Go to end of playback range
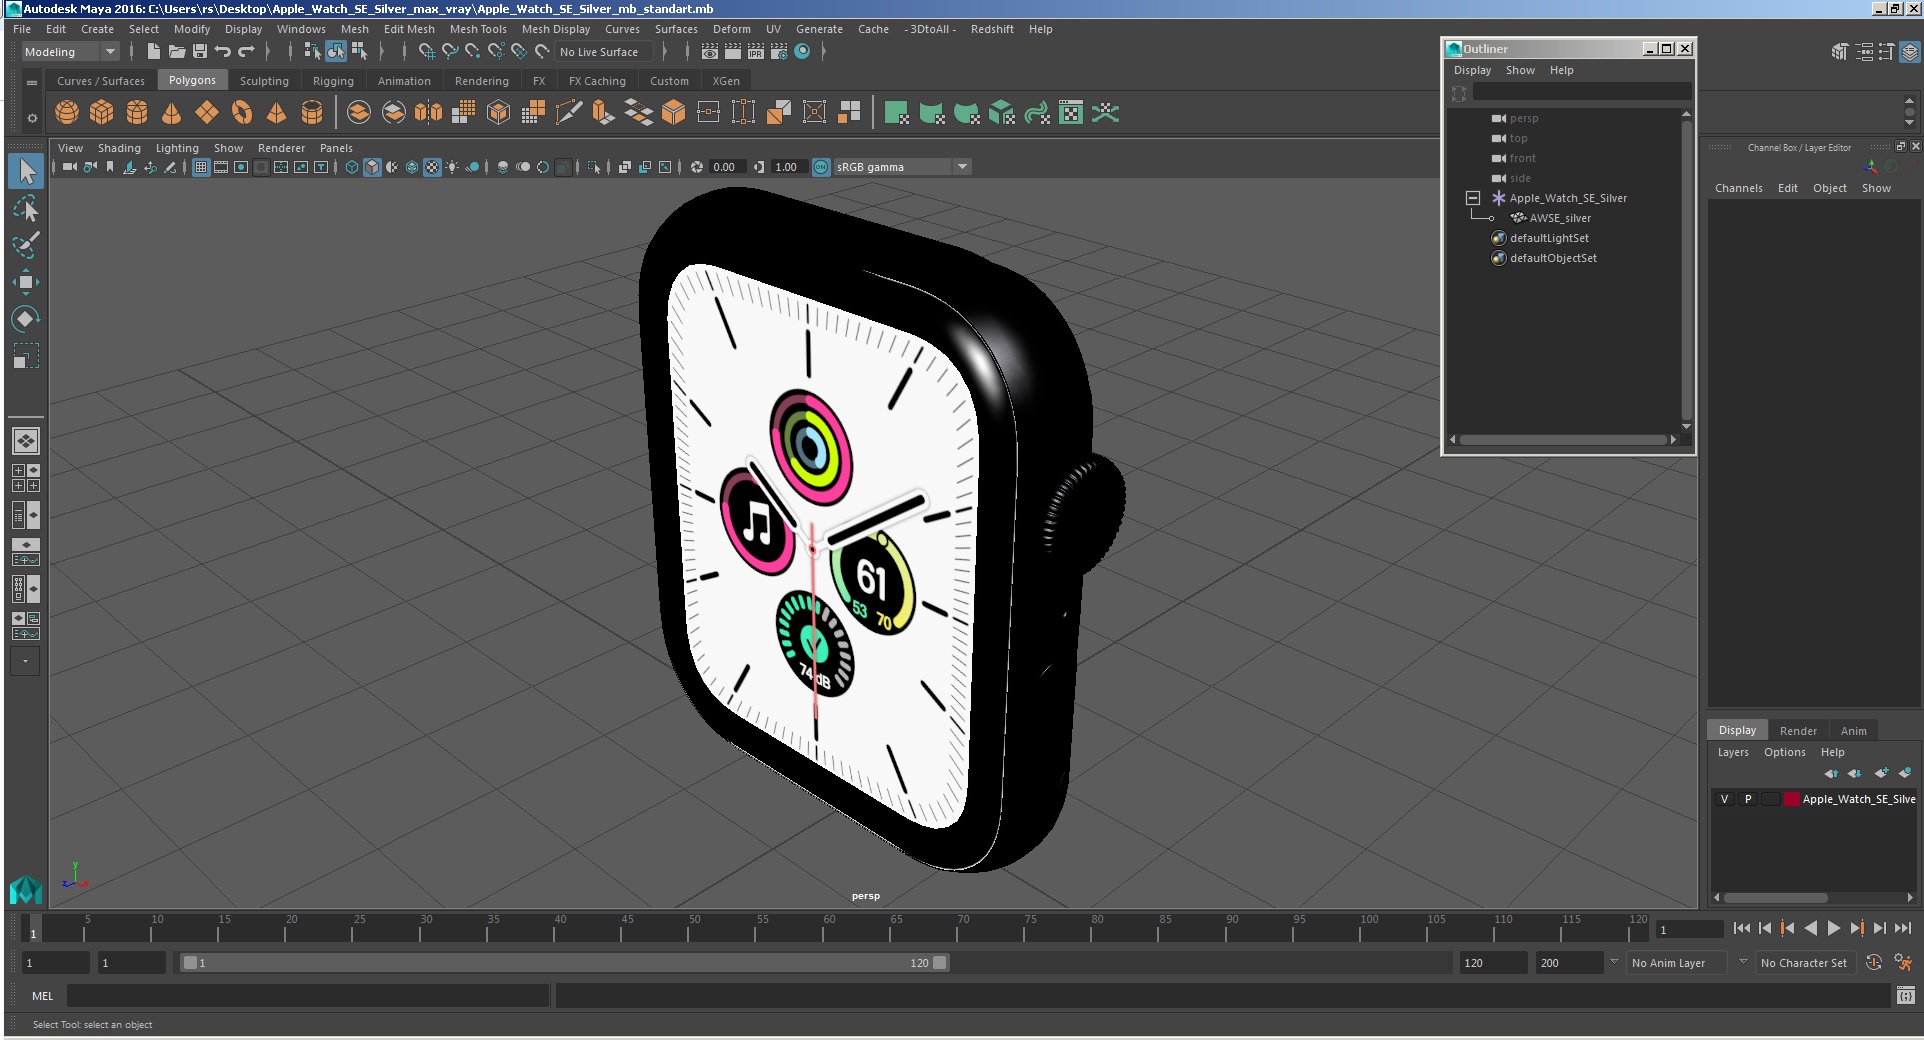 click(x=1903, y=928)
